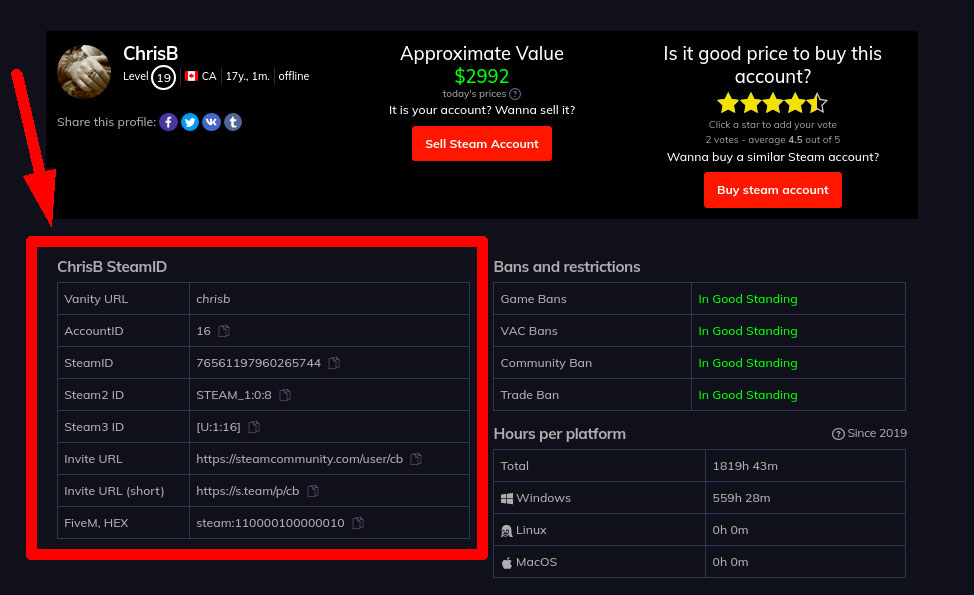Viewport: 974px width, 595px height.
Task: Share profile on Twitter
Action: [190, 122]
